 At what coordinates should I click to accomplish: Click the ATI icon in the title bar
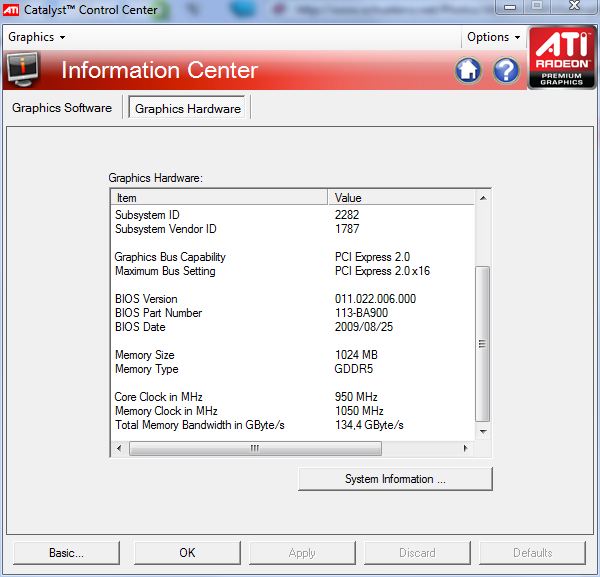tap(10, 10)
